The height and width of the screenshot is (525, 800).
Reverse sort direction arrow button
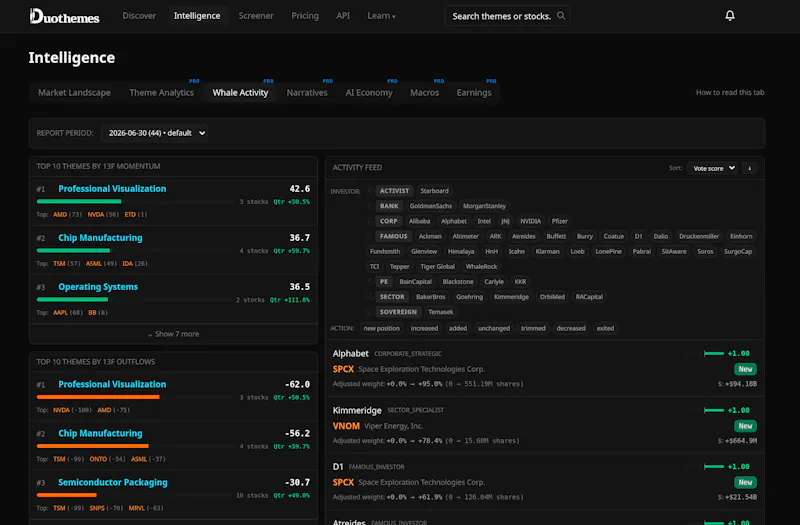coord(749,168)
